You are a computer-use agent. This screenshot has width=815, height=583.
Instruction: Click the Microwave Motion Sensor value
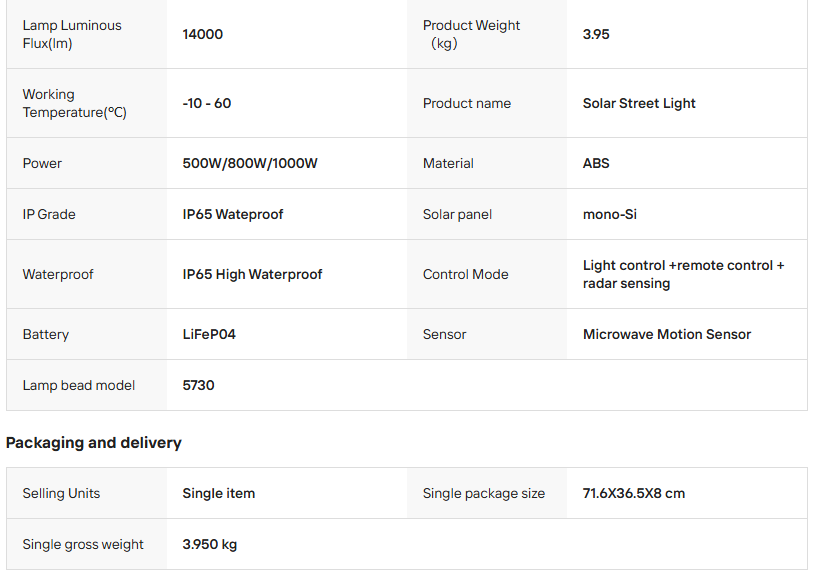[667, 334]
